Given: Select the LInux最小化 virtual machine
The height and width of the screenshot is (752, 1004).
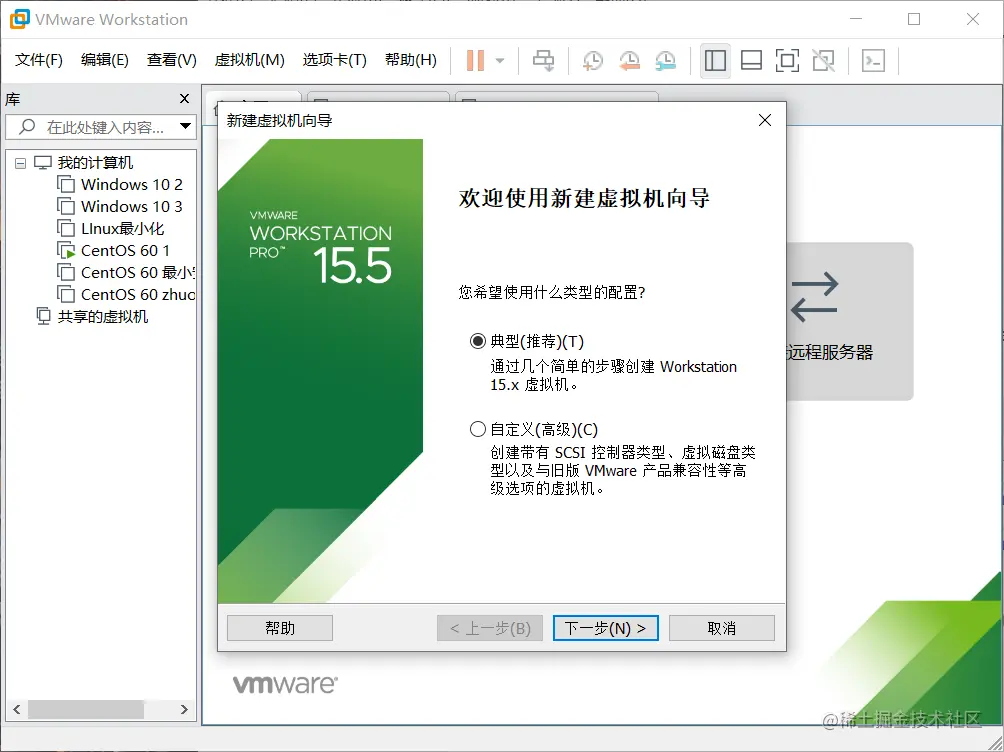Looking at the screenshot, I should [x=122, y=229].
